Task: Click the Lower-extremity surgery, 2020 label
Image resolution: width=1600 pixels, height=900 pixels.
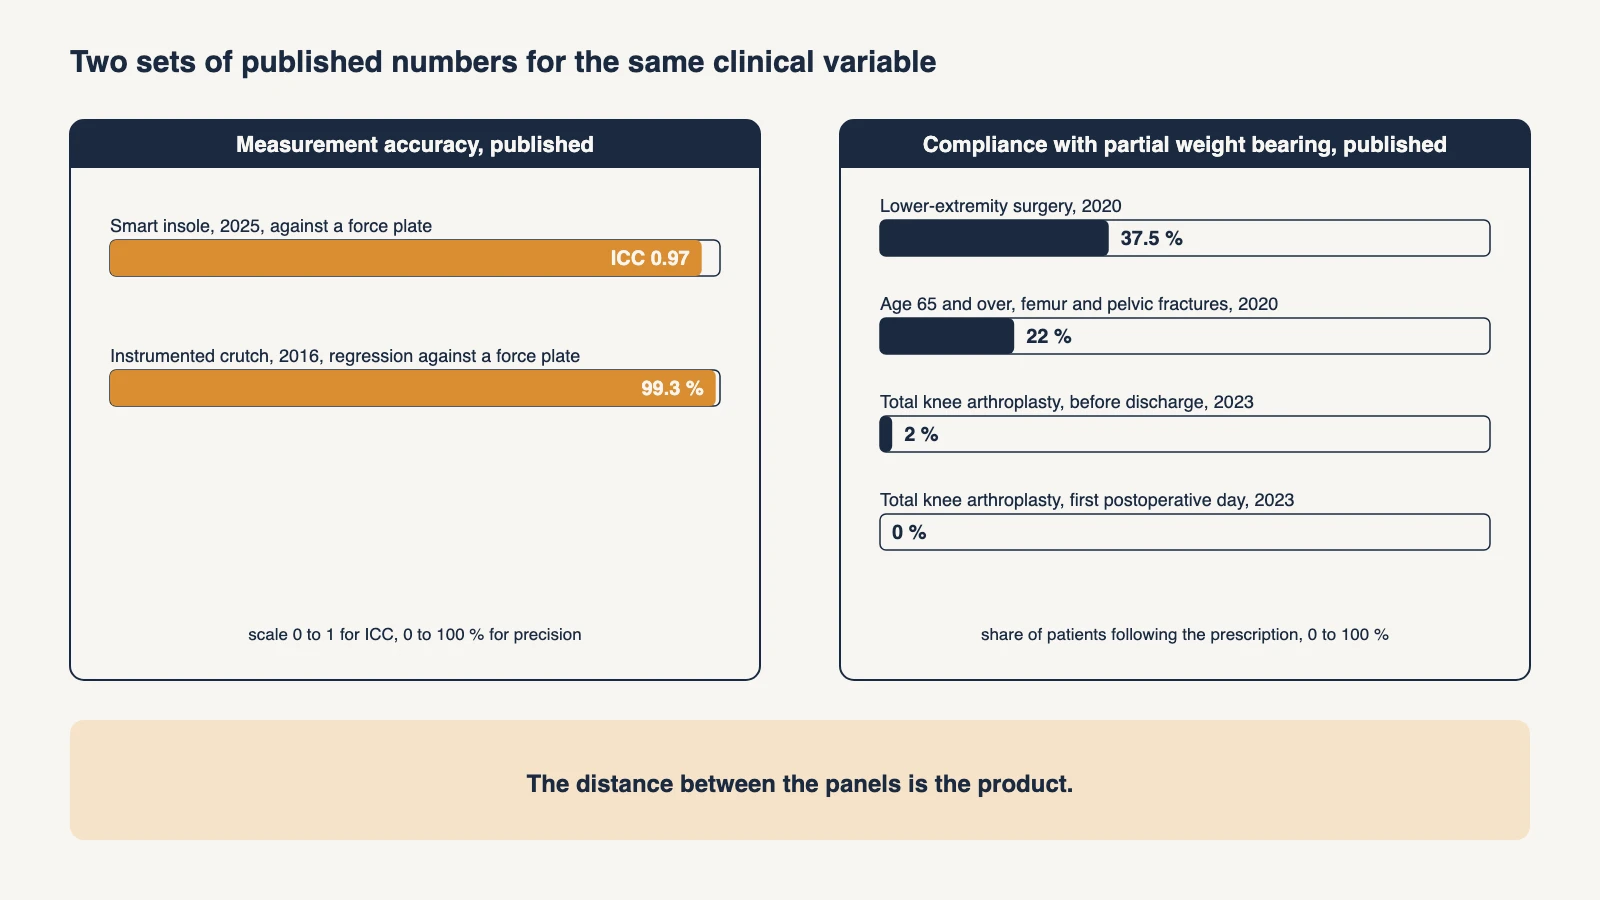Action: (x=1001, y=206)
